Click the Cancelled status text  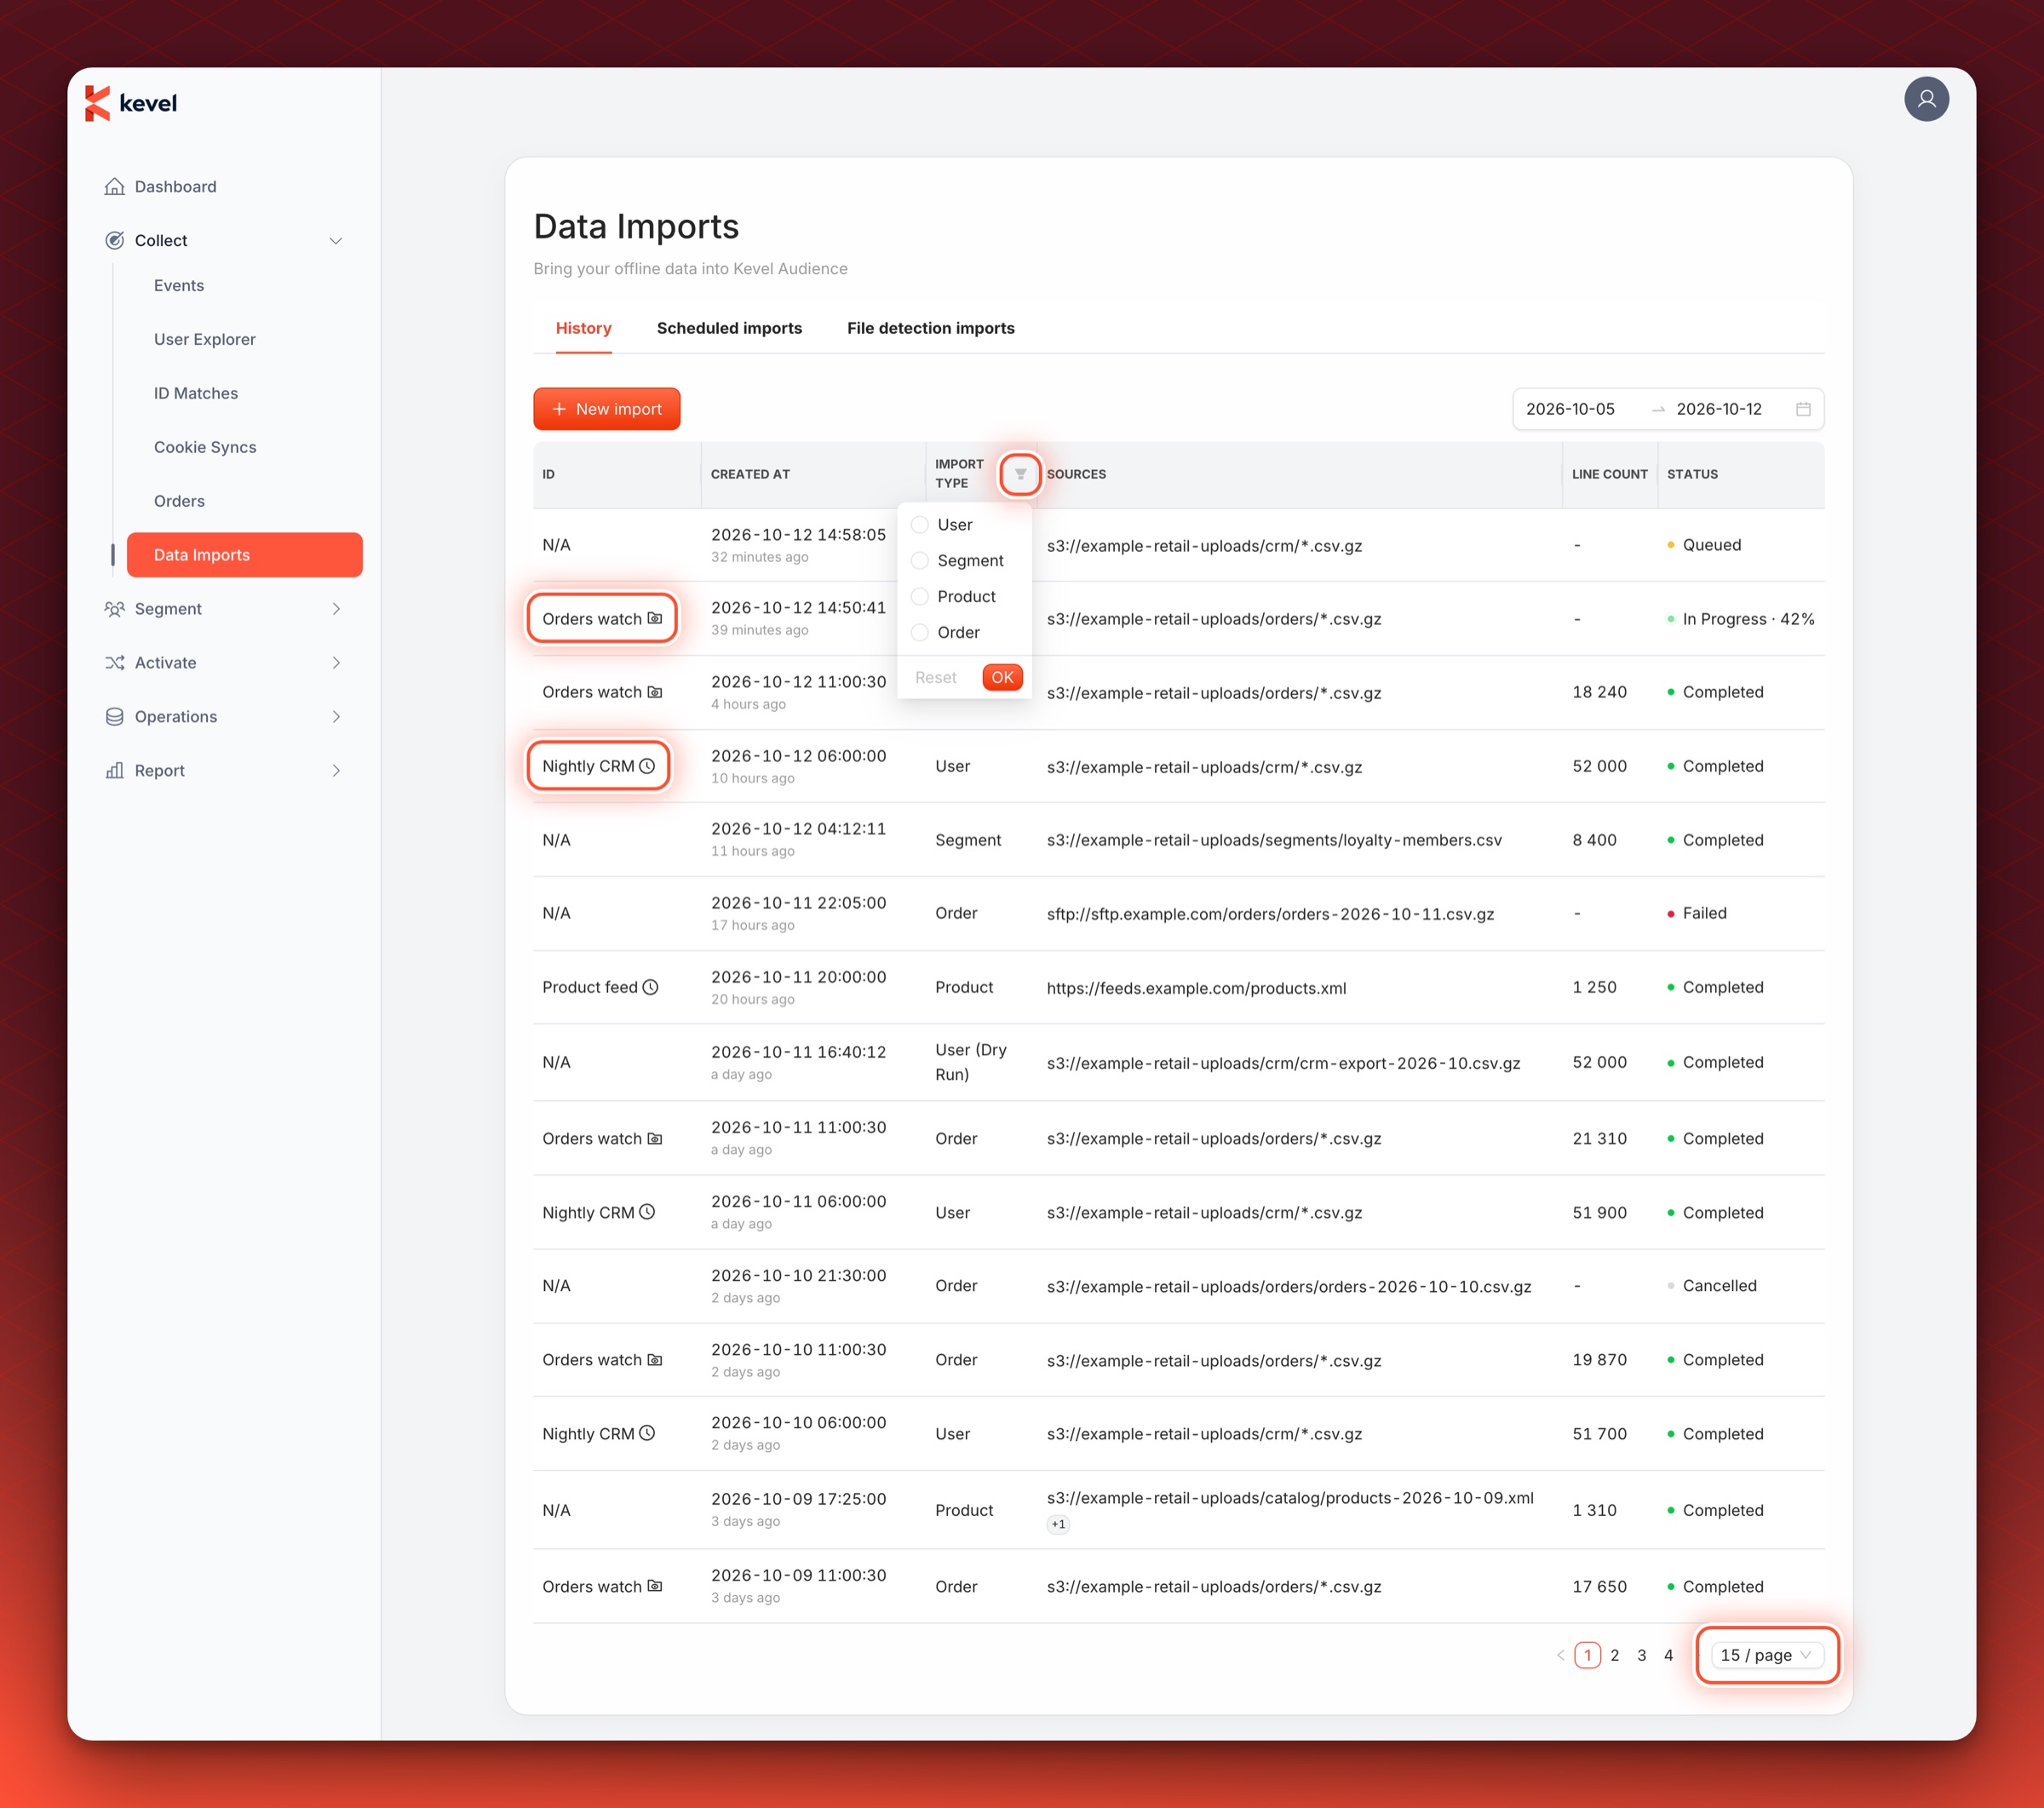(x=1719, y=1286)
